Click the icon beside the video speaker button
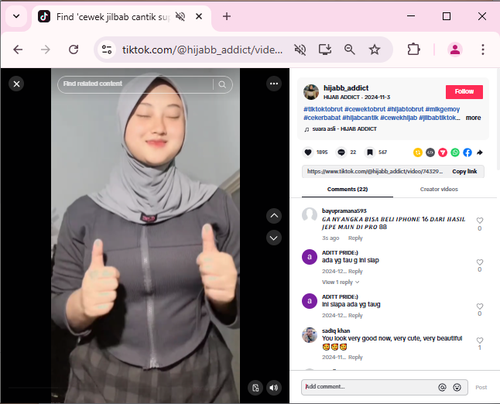 pyautogui.click(x=256, y=387)
